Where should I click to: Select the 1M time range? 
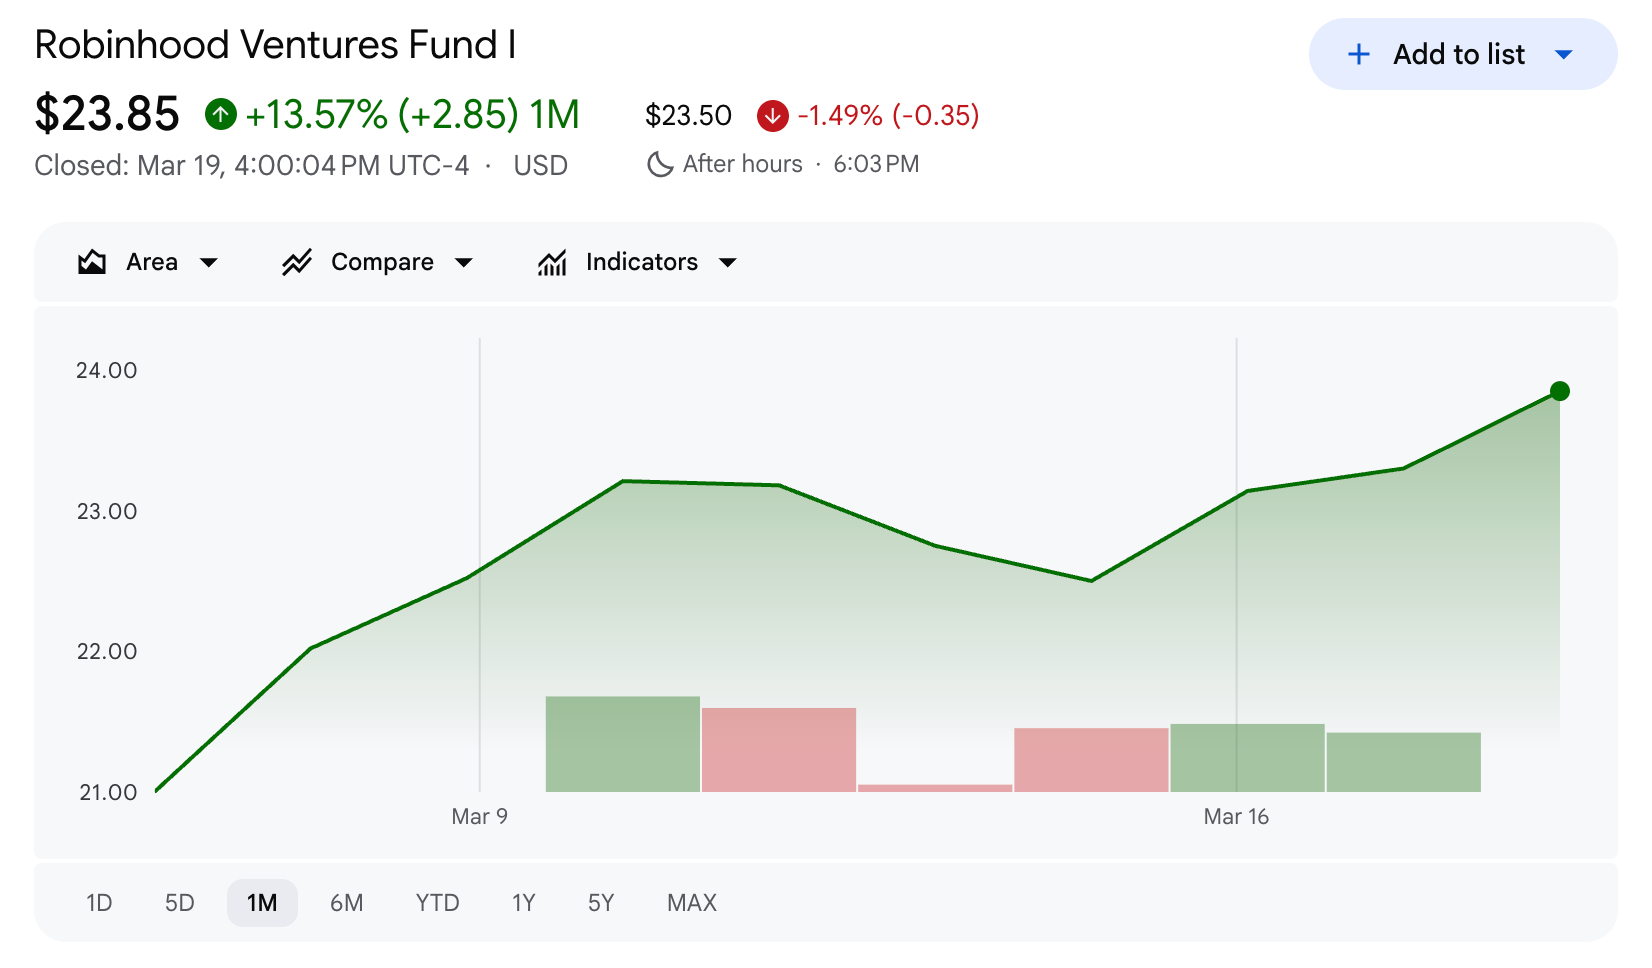click(x=262, y=903)
